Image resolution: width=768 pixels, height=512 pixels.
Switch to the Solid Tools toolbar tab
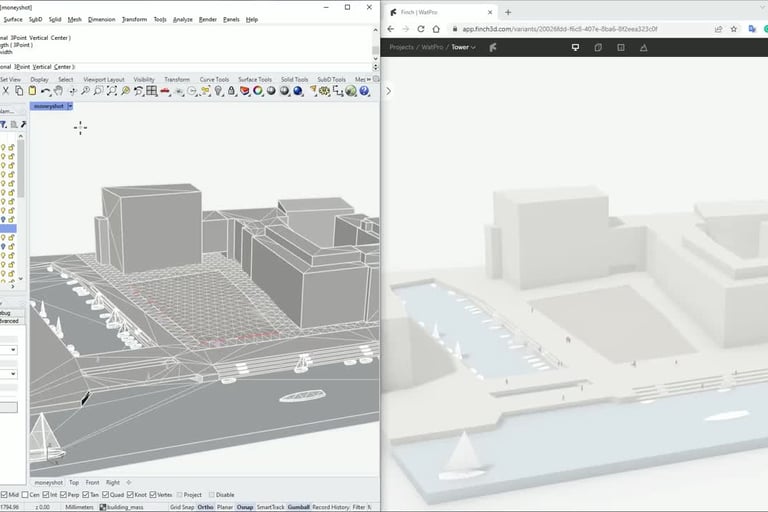[x=294, y=79]
